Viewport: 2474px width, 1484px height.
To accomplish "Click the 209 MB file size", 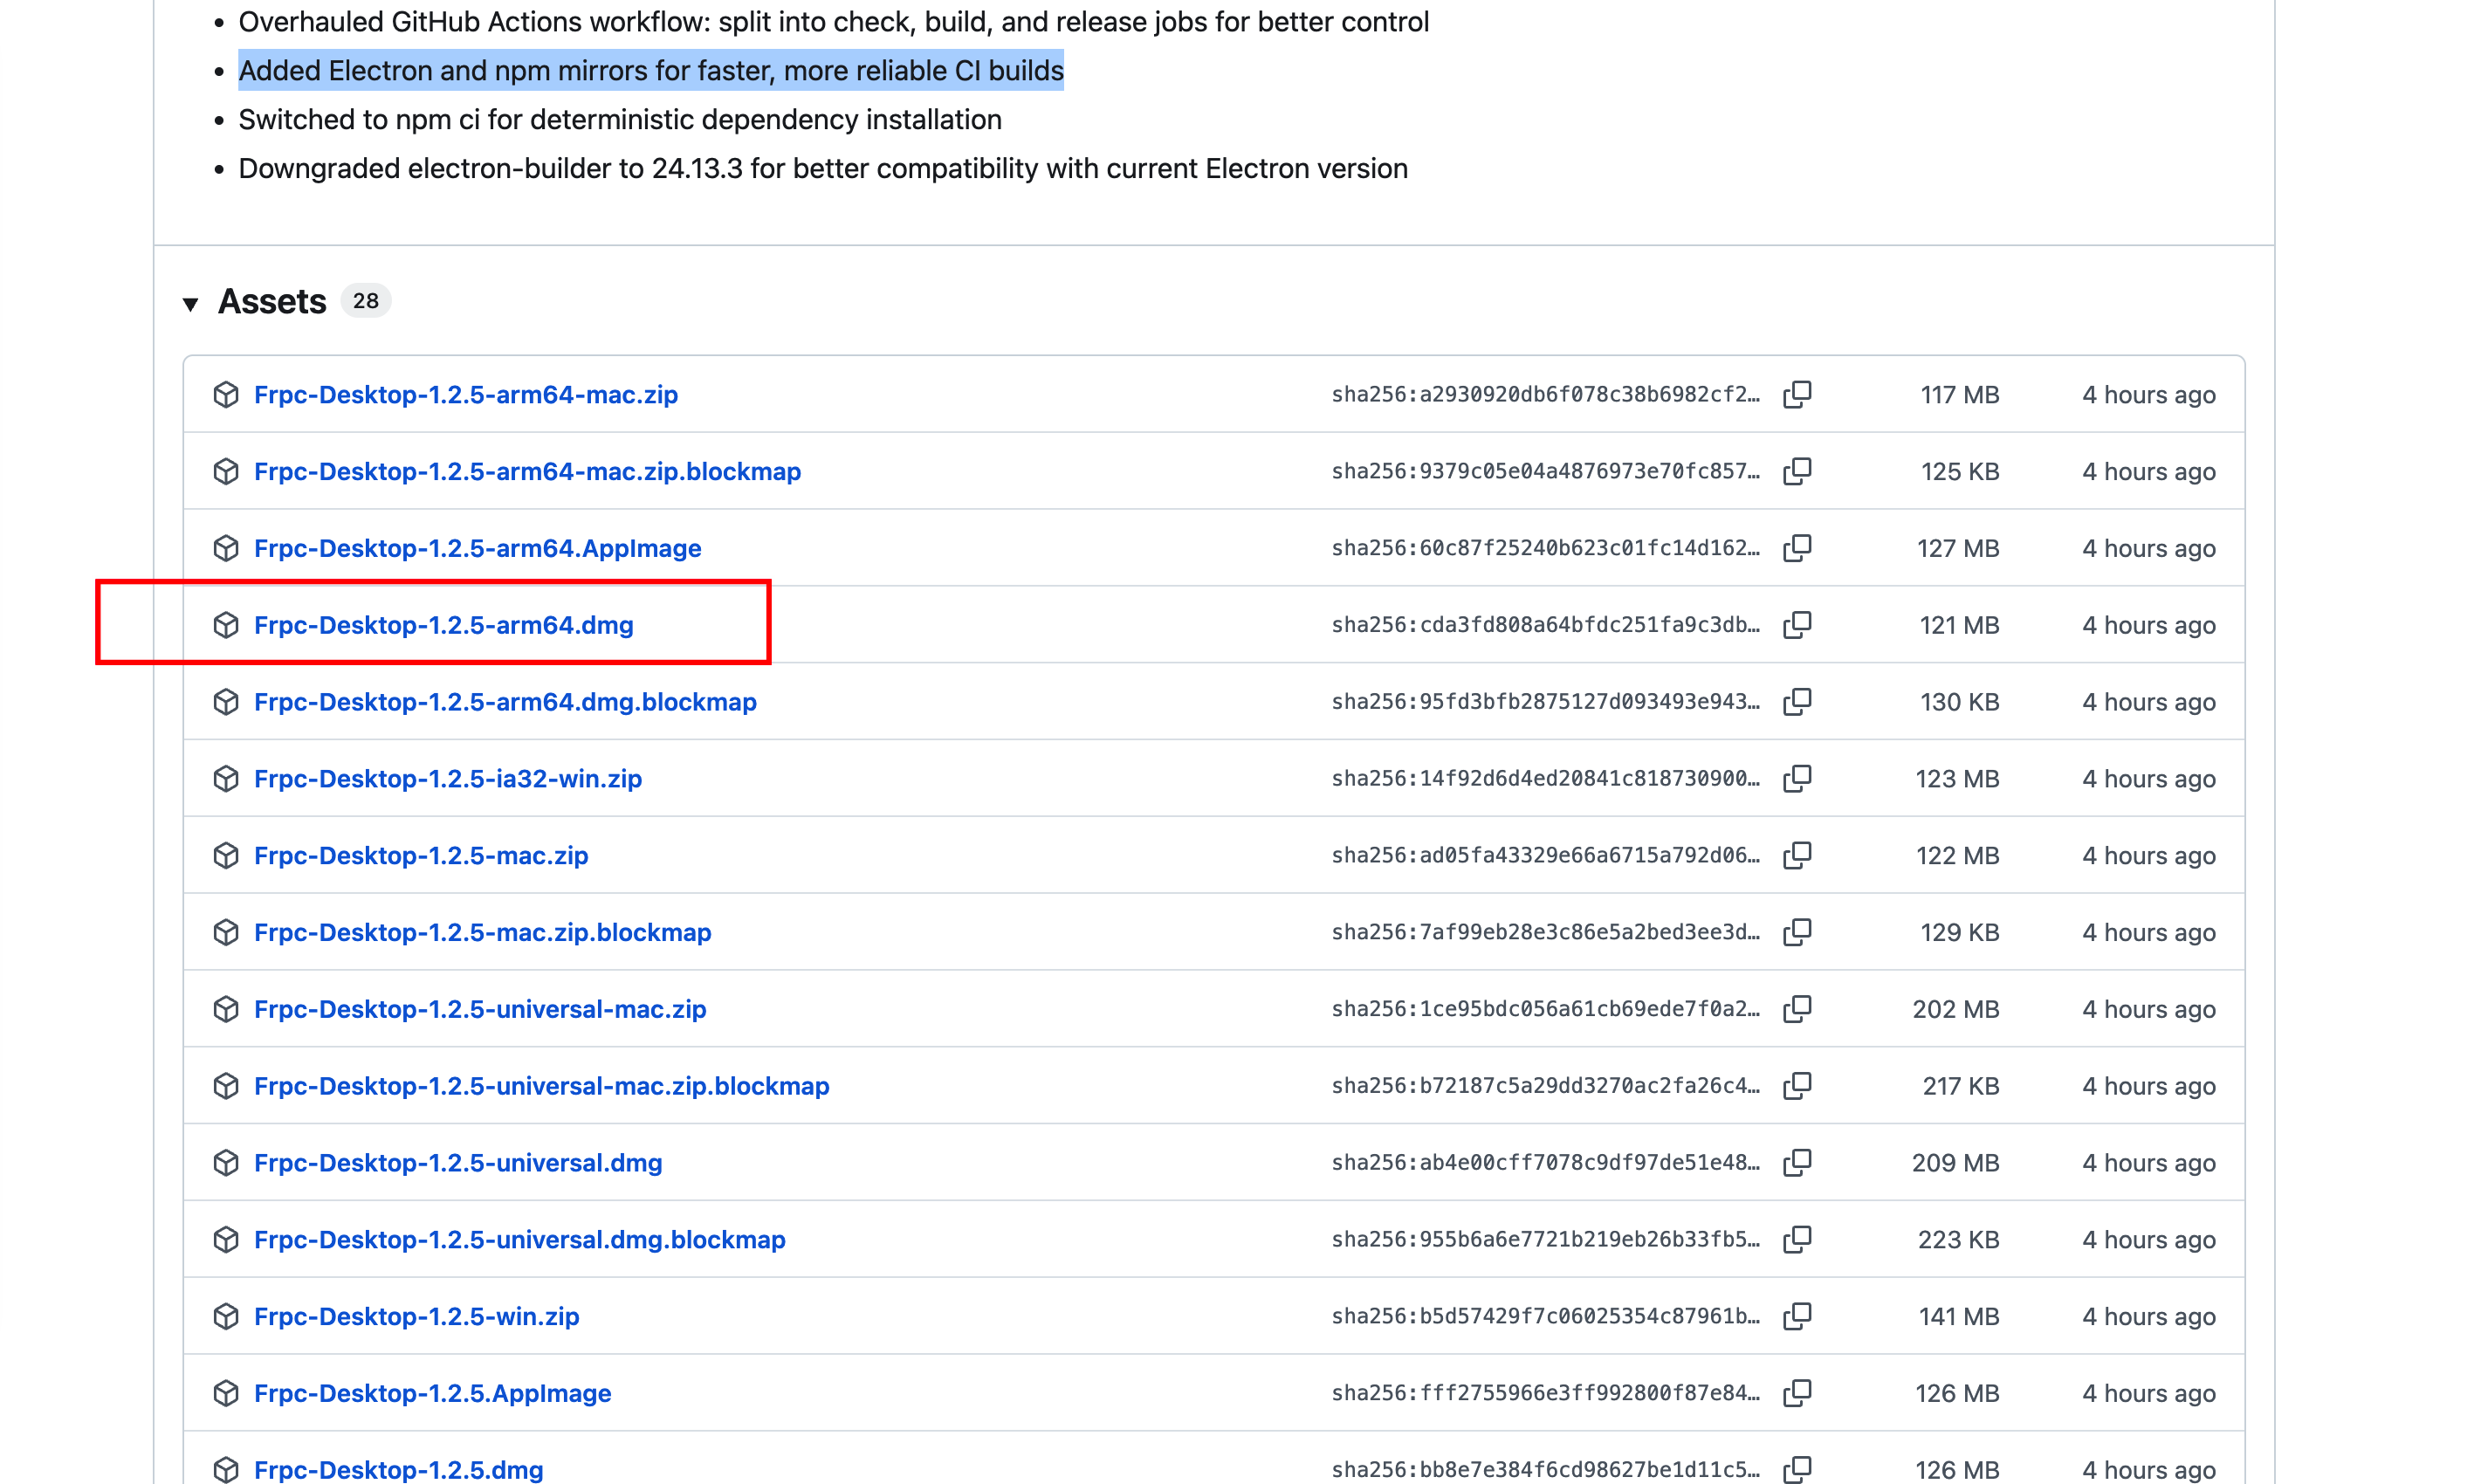I will tap(1956, 1163).
